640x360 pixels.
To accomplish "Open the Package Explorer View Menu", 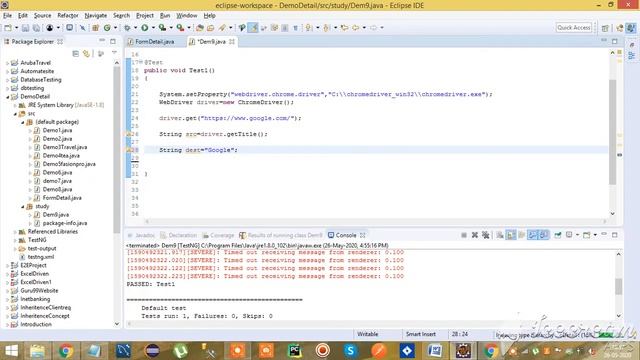I will (x=114, y=53).
